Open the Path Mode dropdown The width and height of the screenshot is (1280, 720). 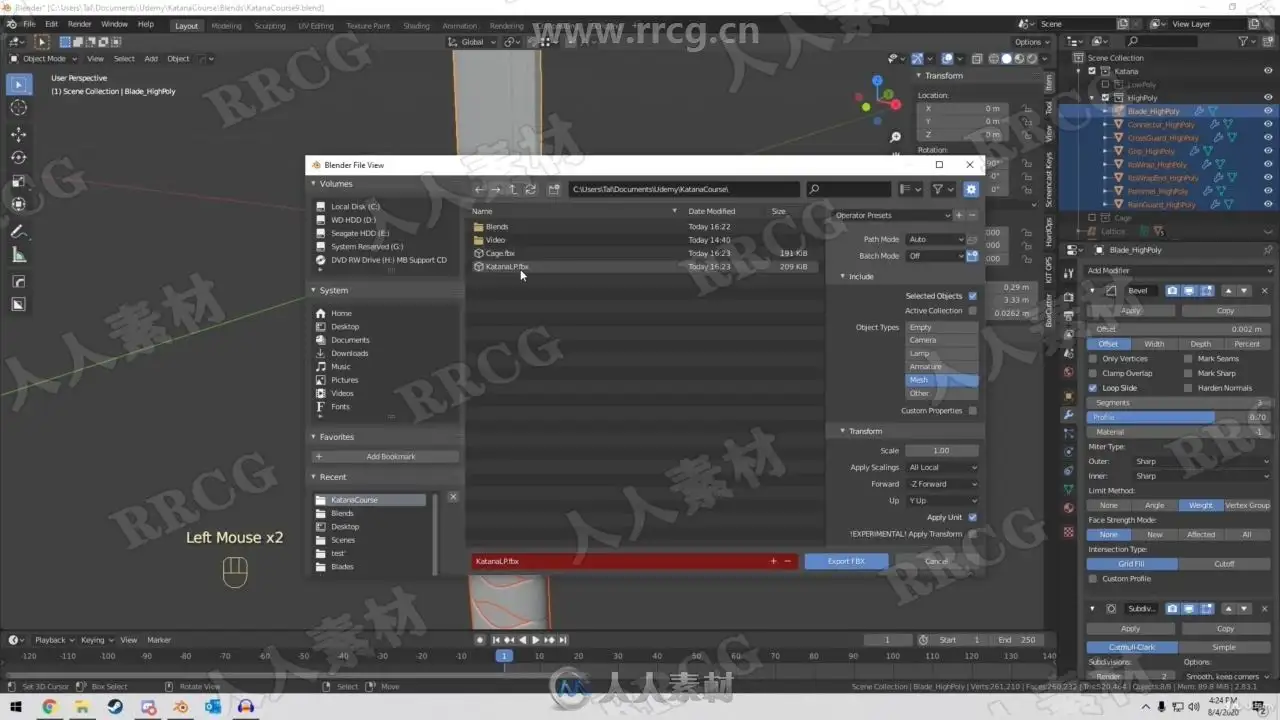935,240
